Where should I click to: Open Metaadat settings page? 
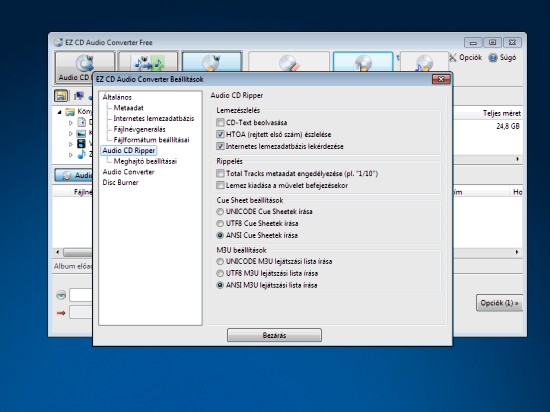pyautogui.click(x=128, y=108)
